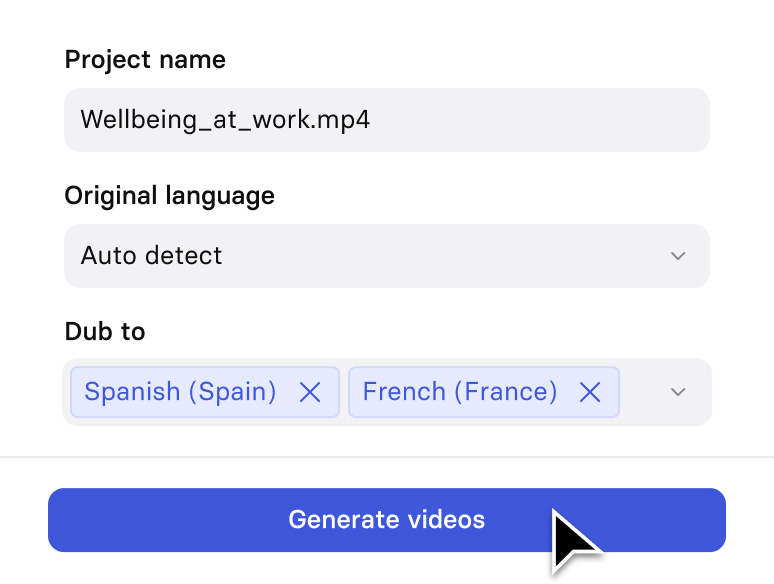The width and height of the screenshot is (774, 584).
Task: Start dubbing with the blue Generate videos button
Action: point(387,520)
